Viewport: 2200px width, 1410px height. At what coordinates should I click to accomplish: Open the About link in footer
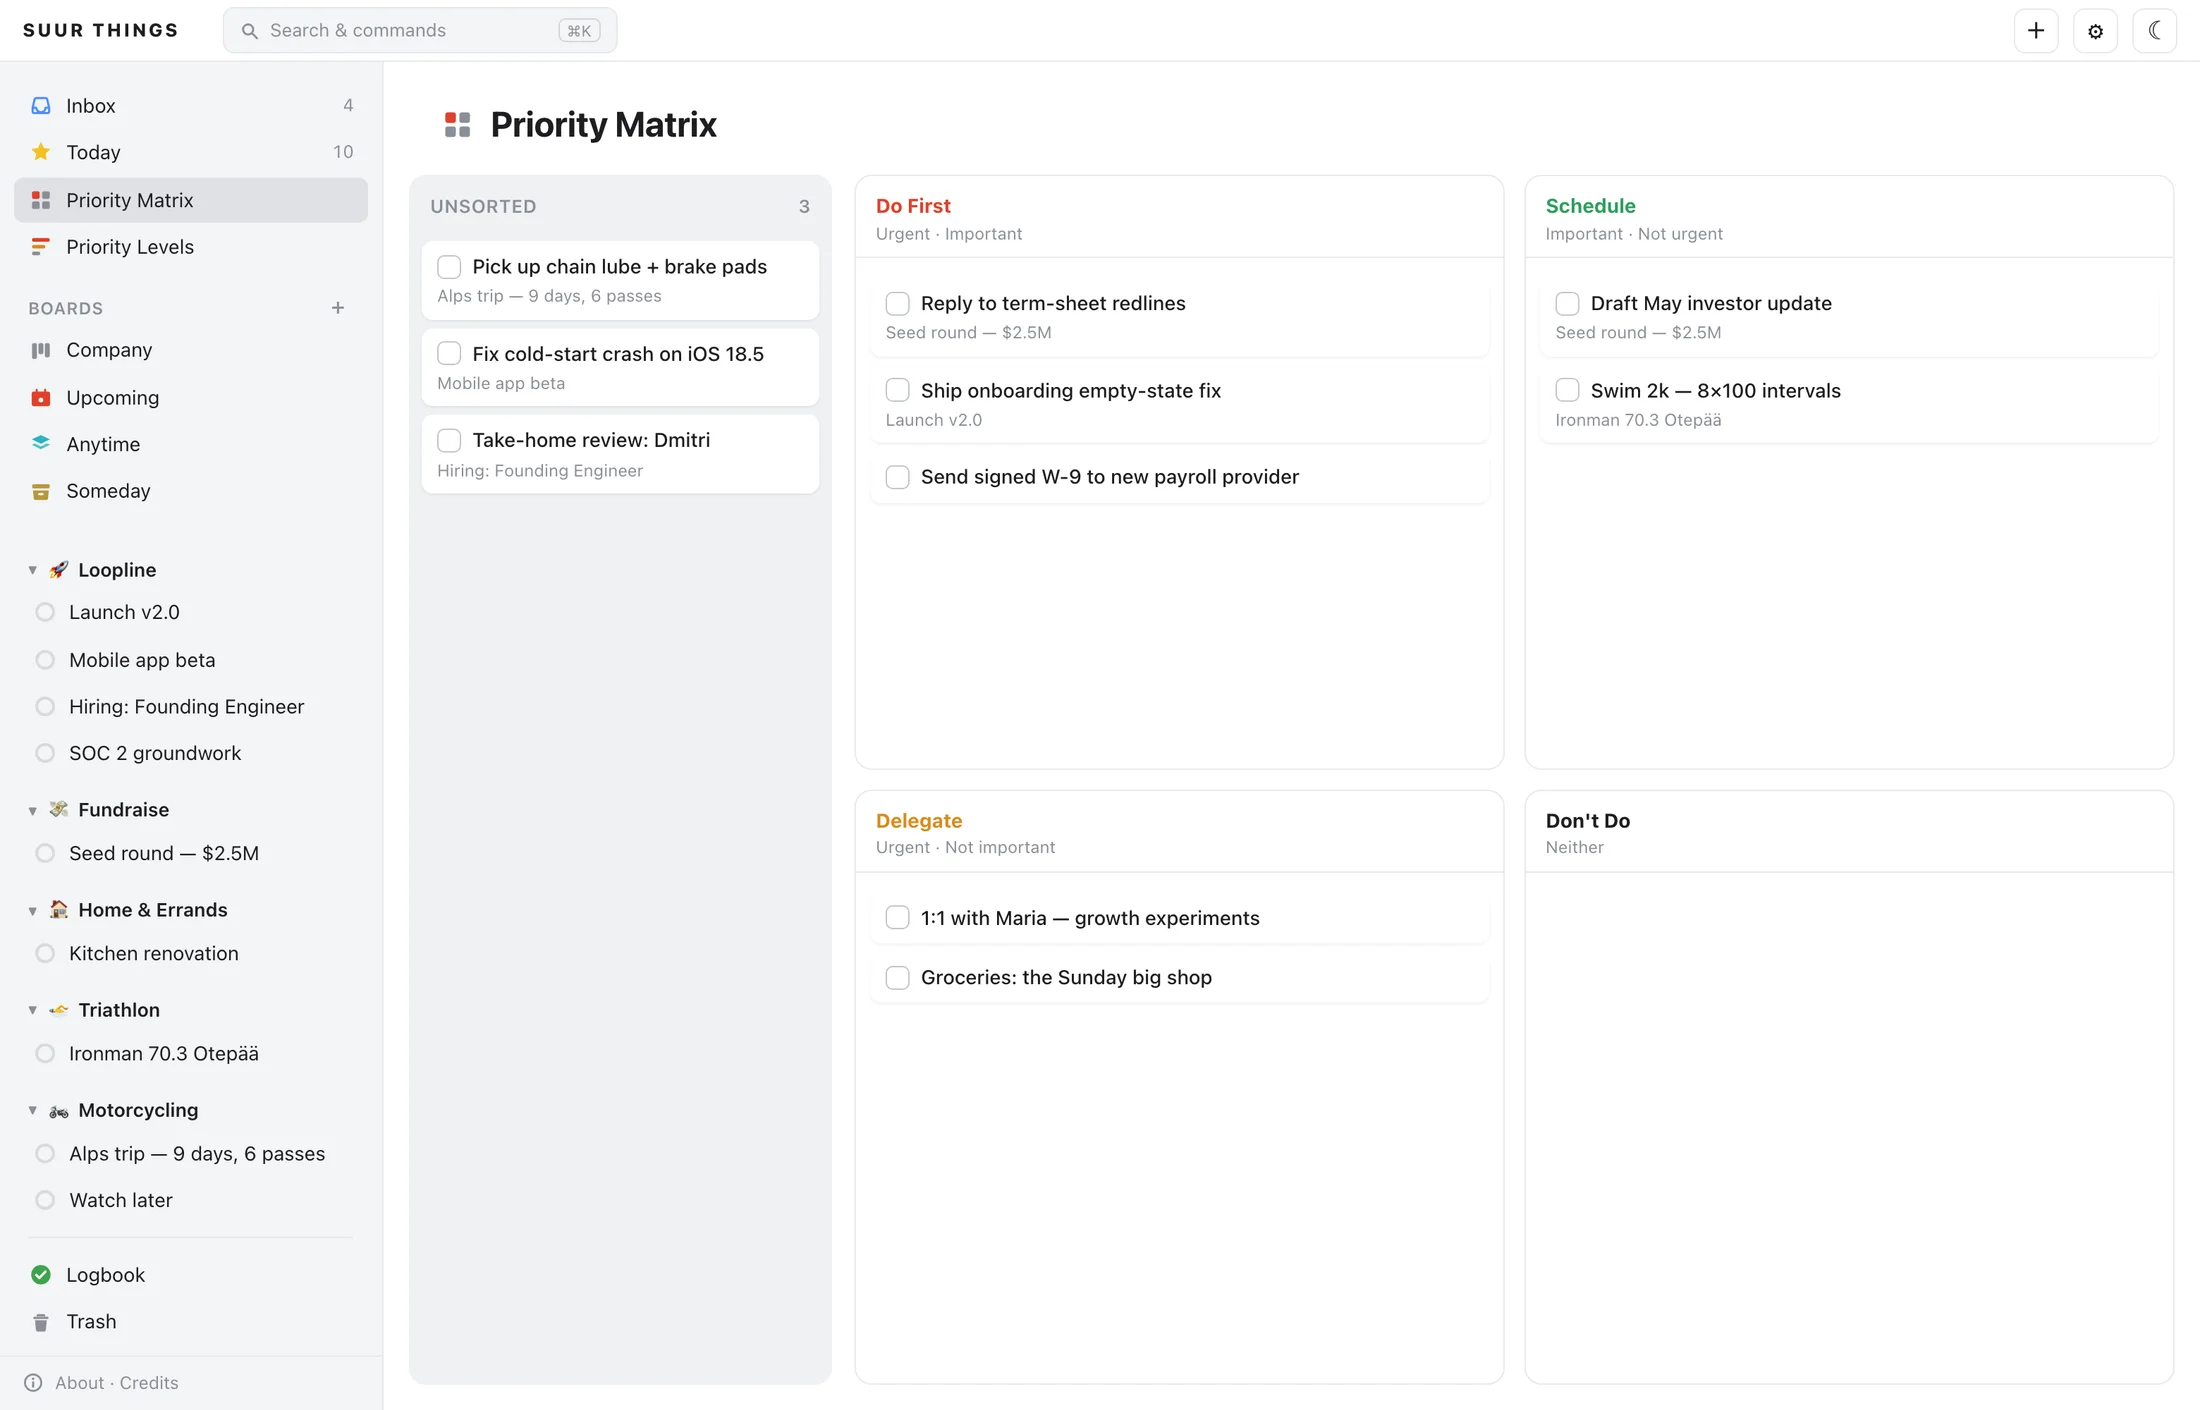80,1383
